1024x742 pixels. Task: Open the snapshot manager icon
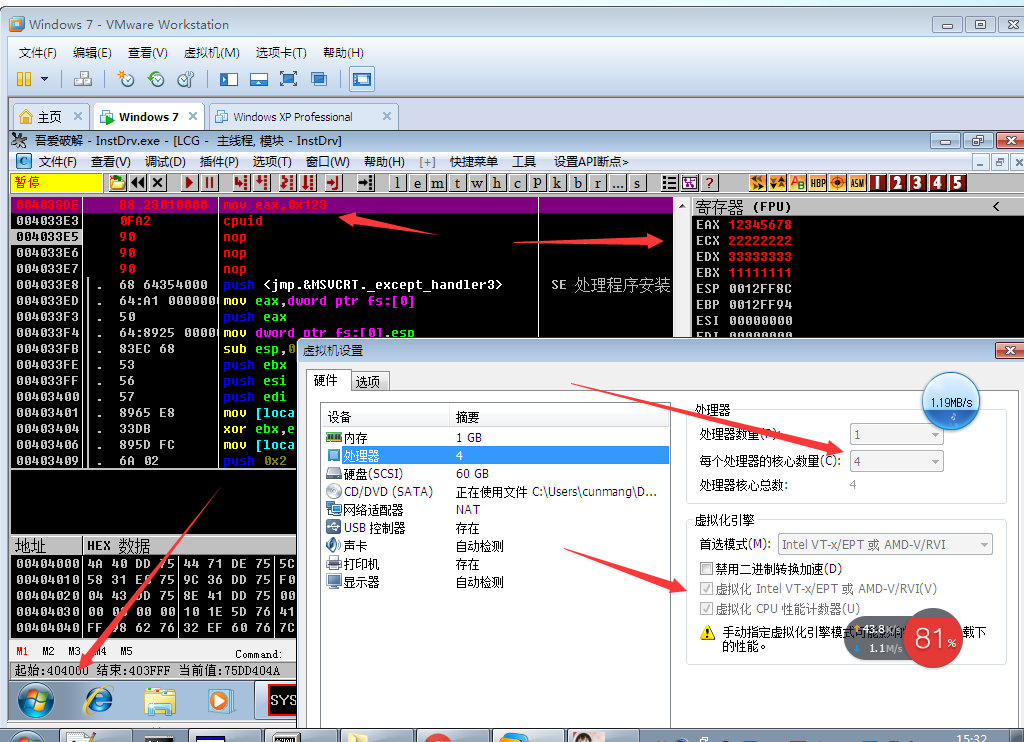tap(185, 79)
